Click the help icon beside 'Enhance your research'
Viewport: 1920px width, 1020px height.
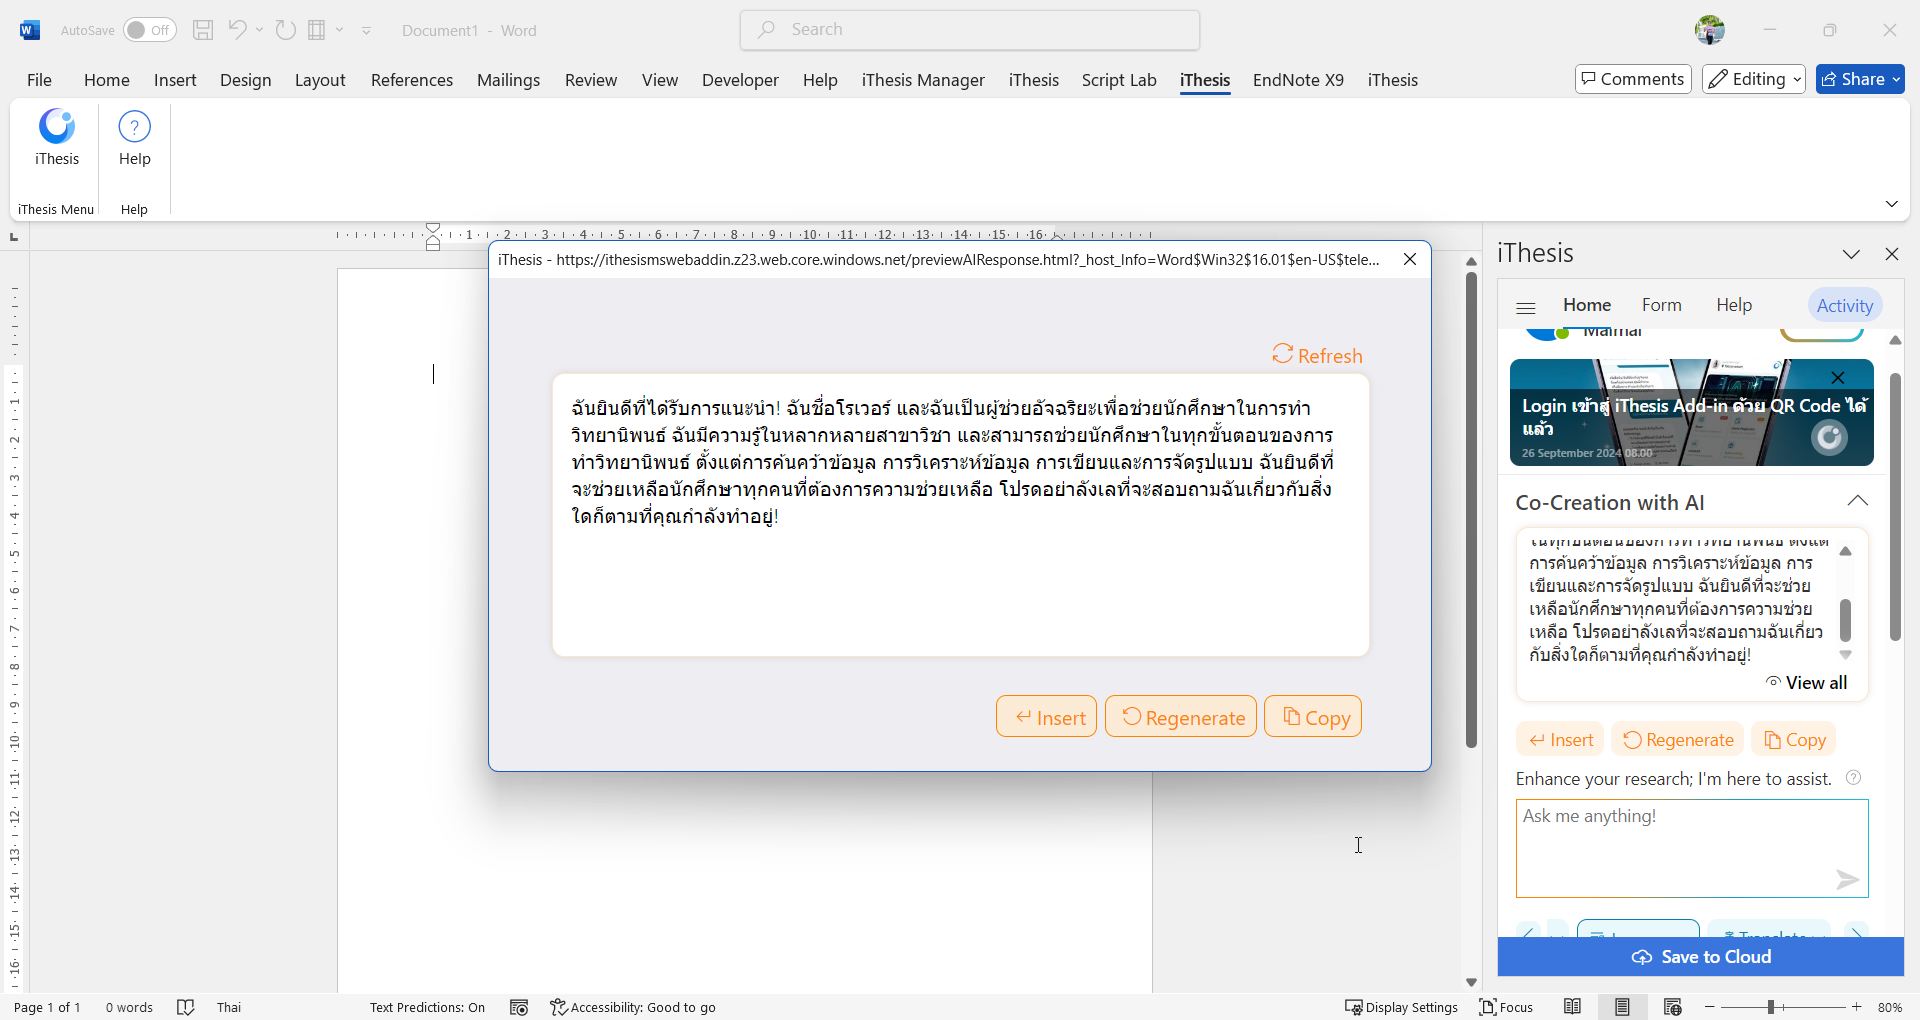(1853, 778)
